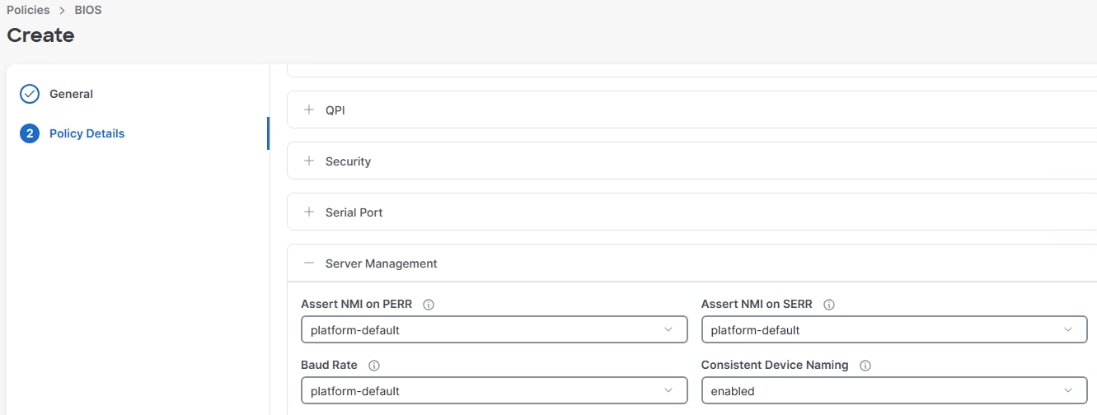The height and width of the screenshot is (415, 1097).
Task: Click the General step checkmark icon
Action: (x=29, y=94)
